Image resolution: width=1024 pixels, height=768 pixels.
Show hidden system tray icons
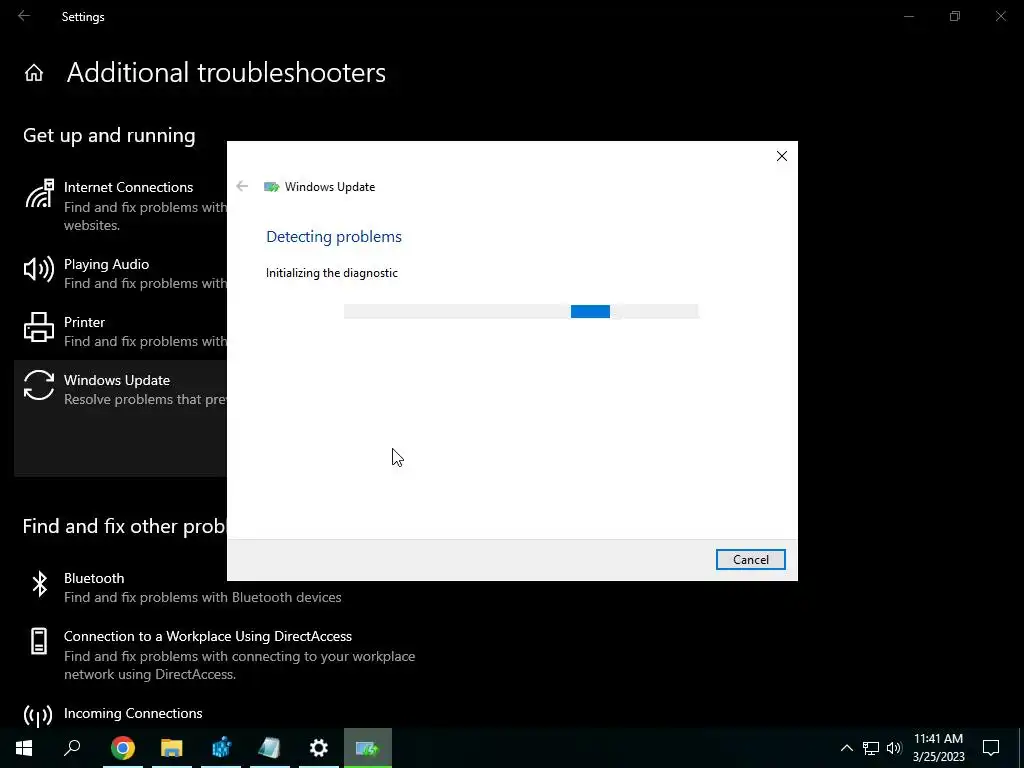(x=846, y=748)
